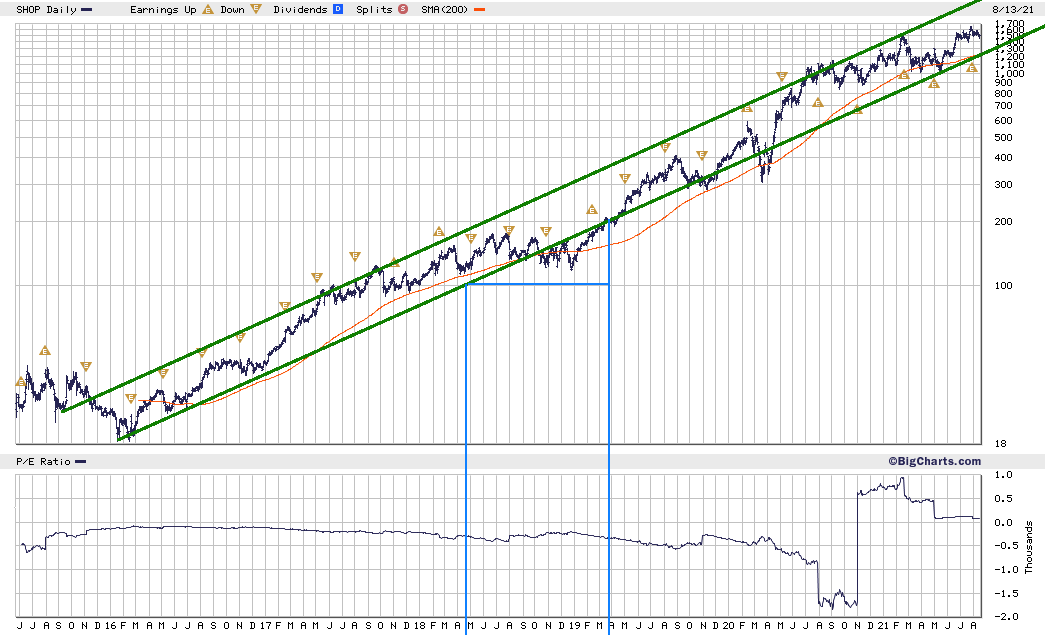The width and height of the screenshot is (1045, 635).
Task: Click the Splits legend text
Action: [x=374, y=9]
